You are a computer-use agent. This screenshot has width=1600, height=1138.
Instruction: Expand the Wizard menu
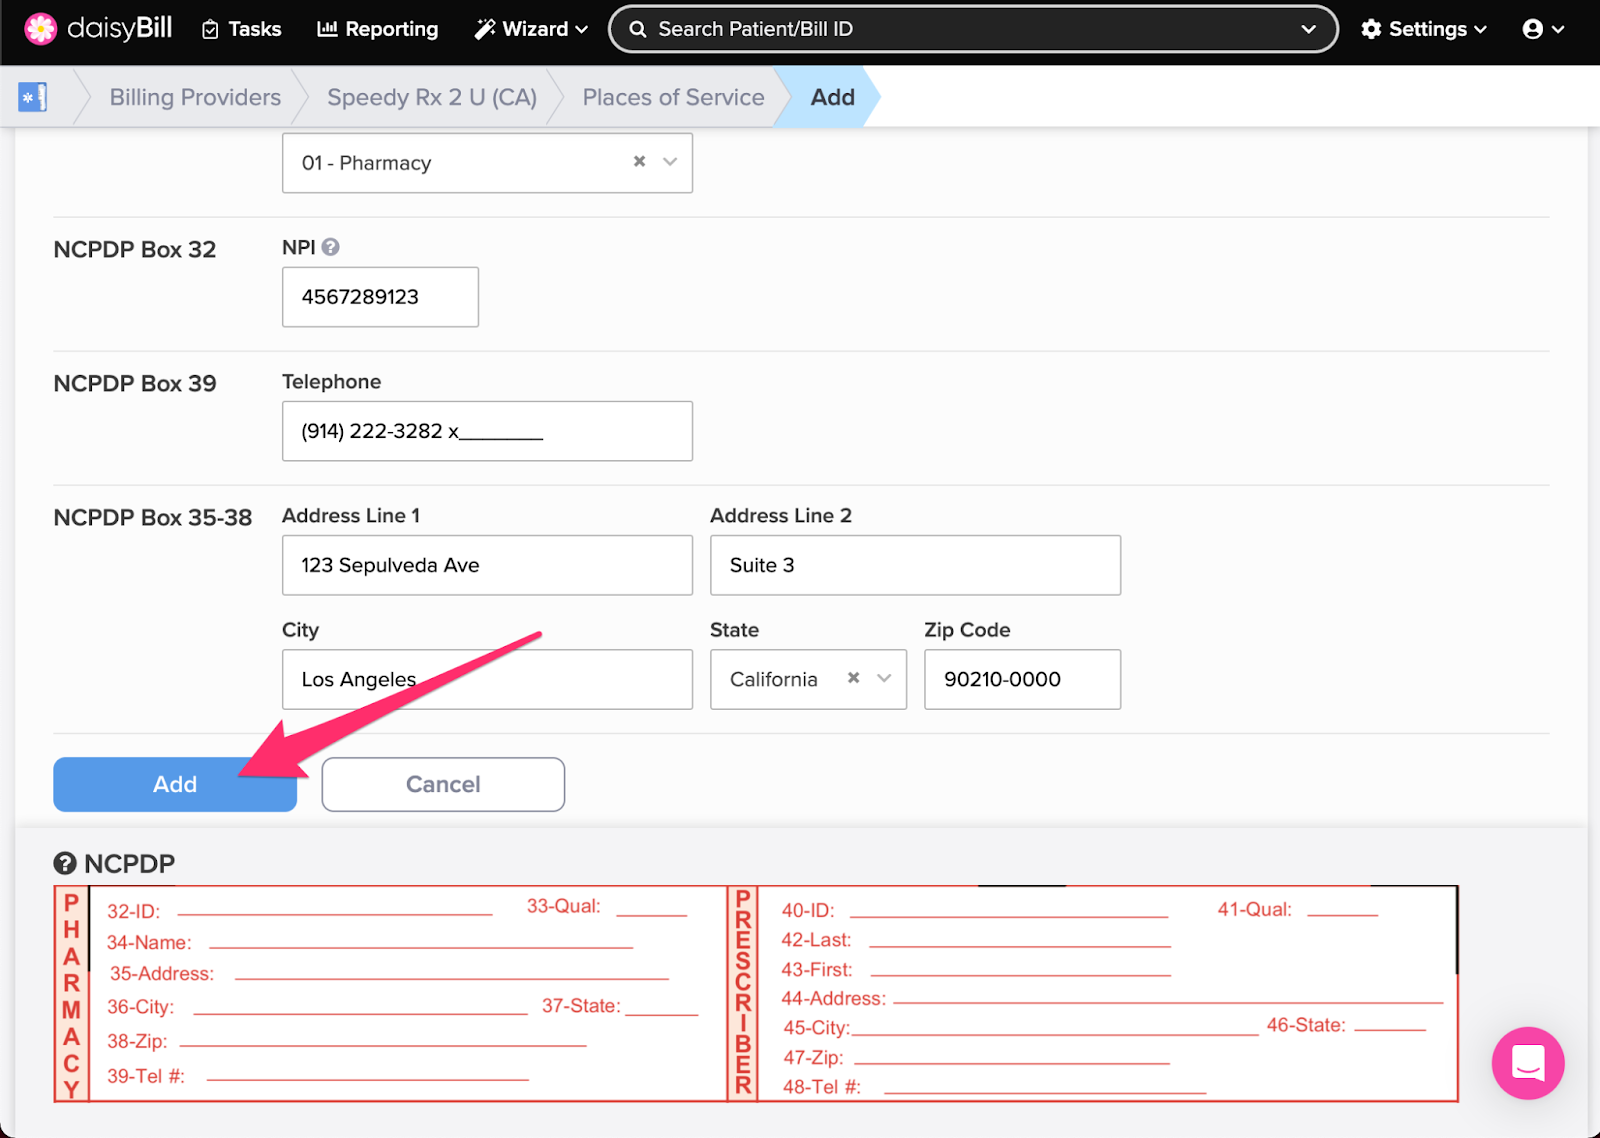pyautogui.click(x=531, y=29)
